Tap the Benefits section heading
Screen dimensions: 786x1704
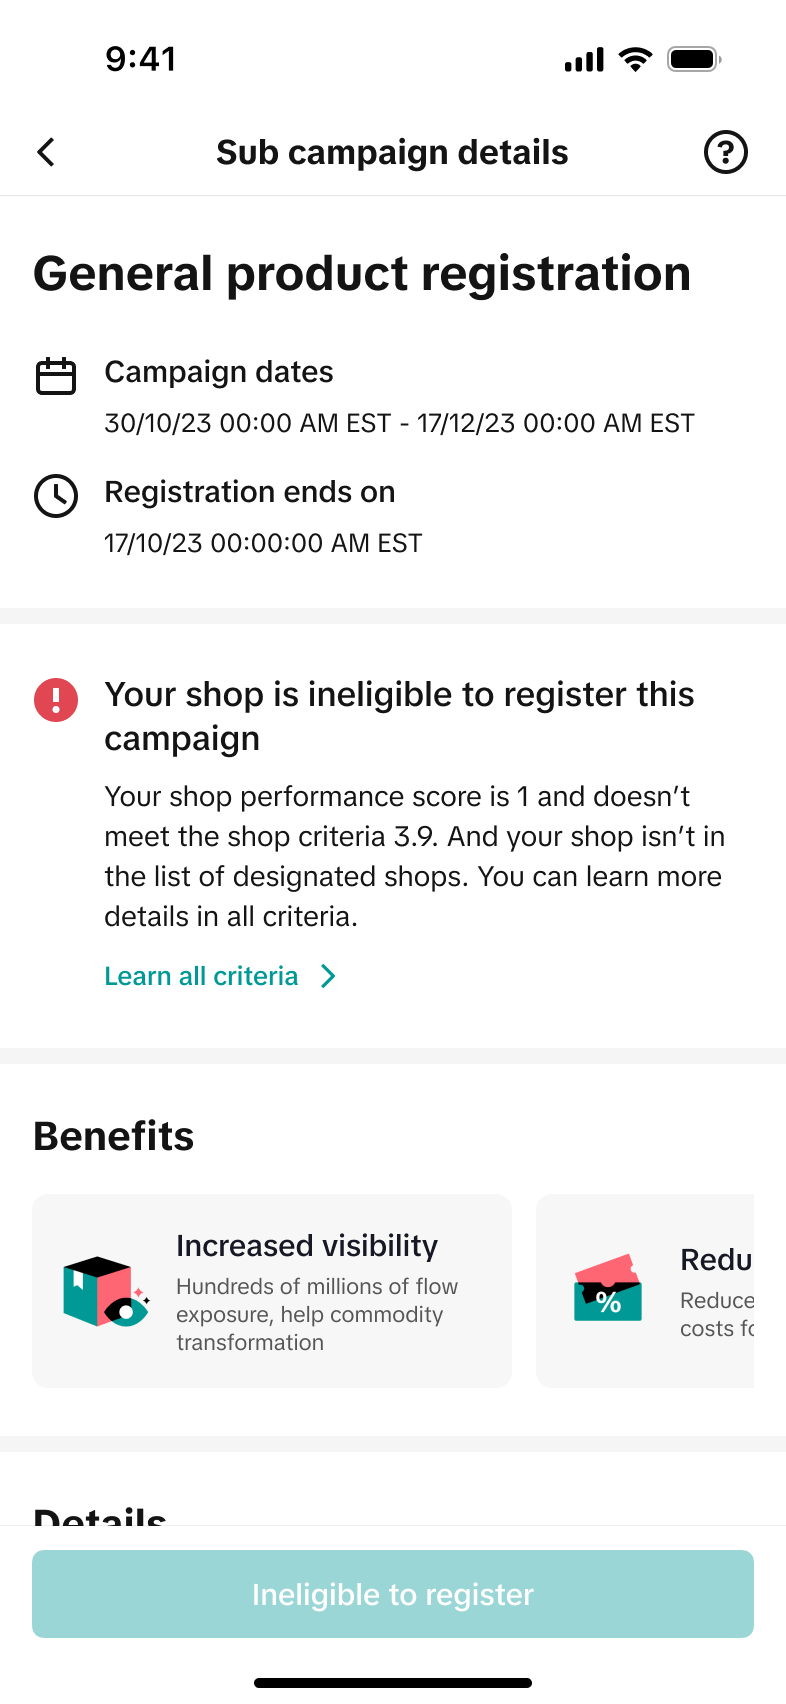point(114,1136)
